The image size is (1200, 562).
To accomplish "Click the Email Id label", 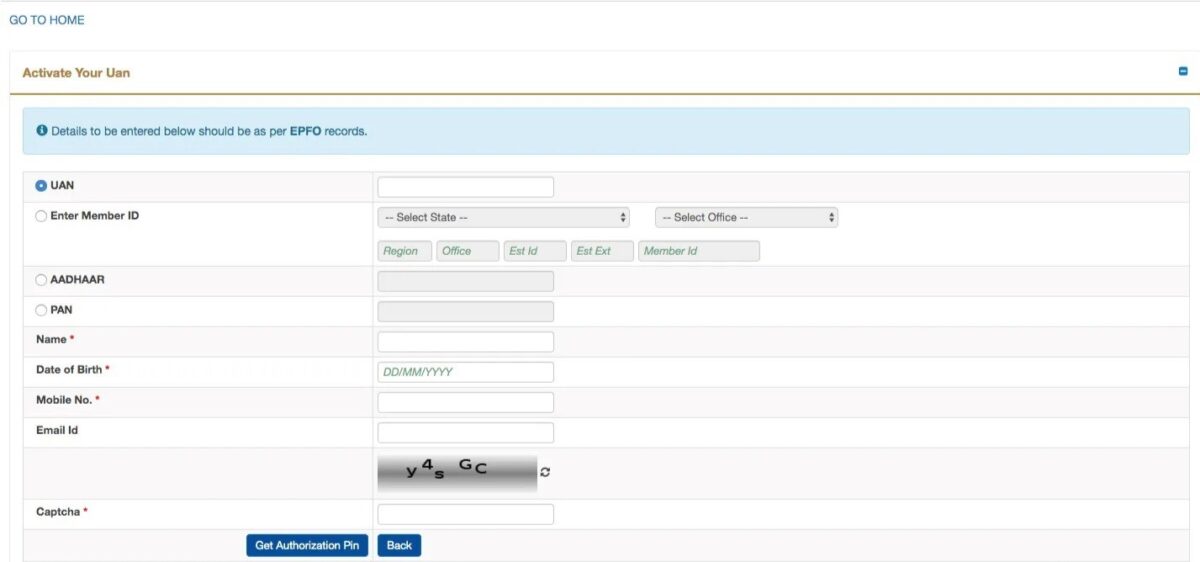I will point(57,430).
